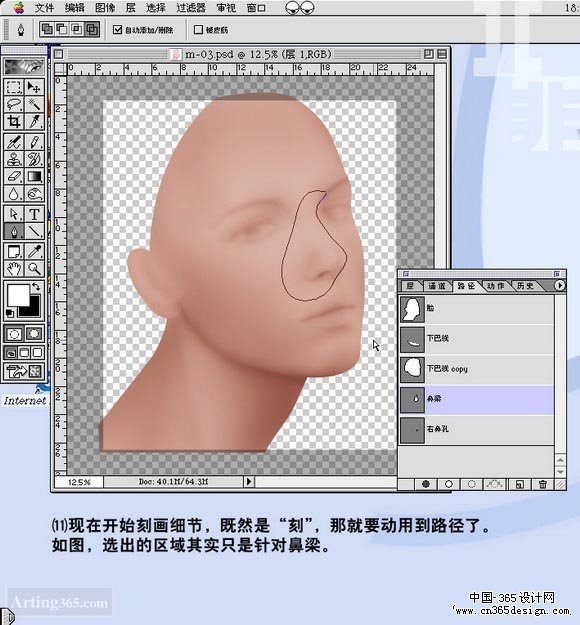
Task: Open status bar popup arrow next to Doc size
Action: click(x=249, y=482)
